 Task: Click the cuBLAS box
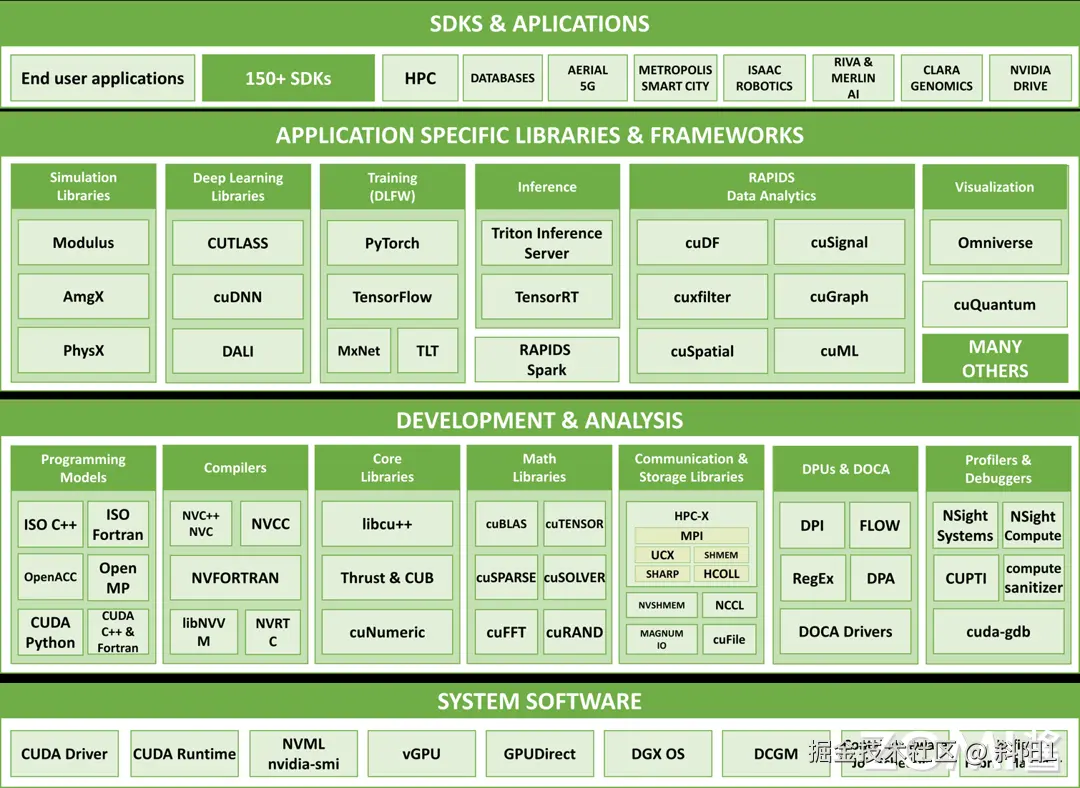(506, 523)
